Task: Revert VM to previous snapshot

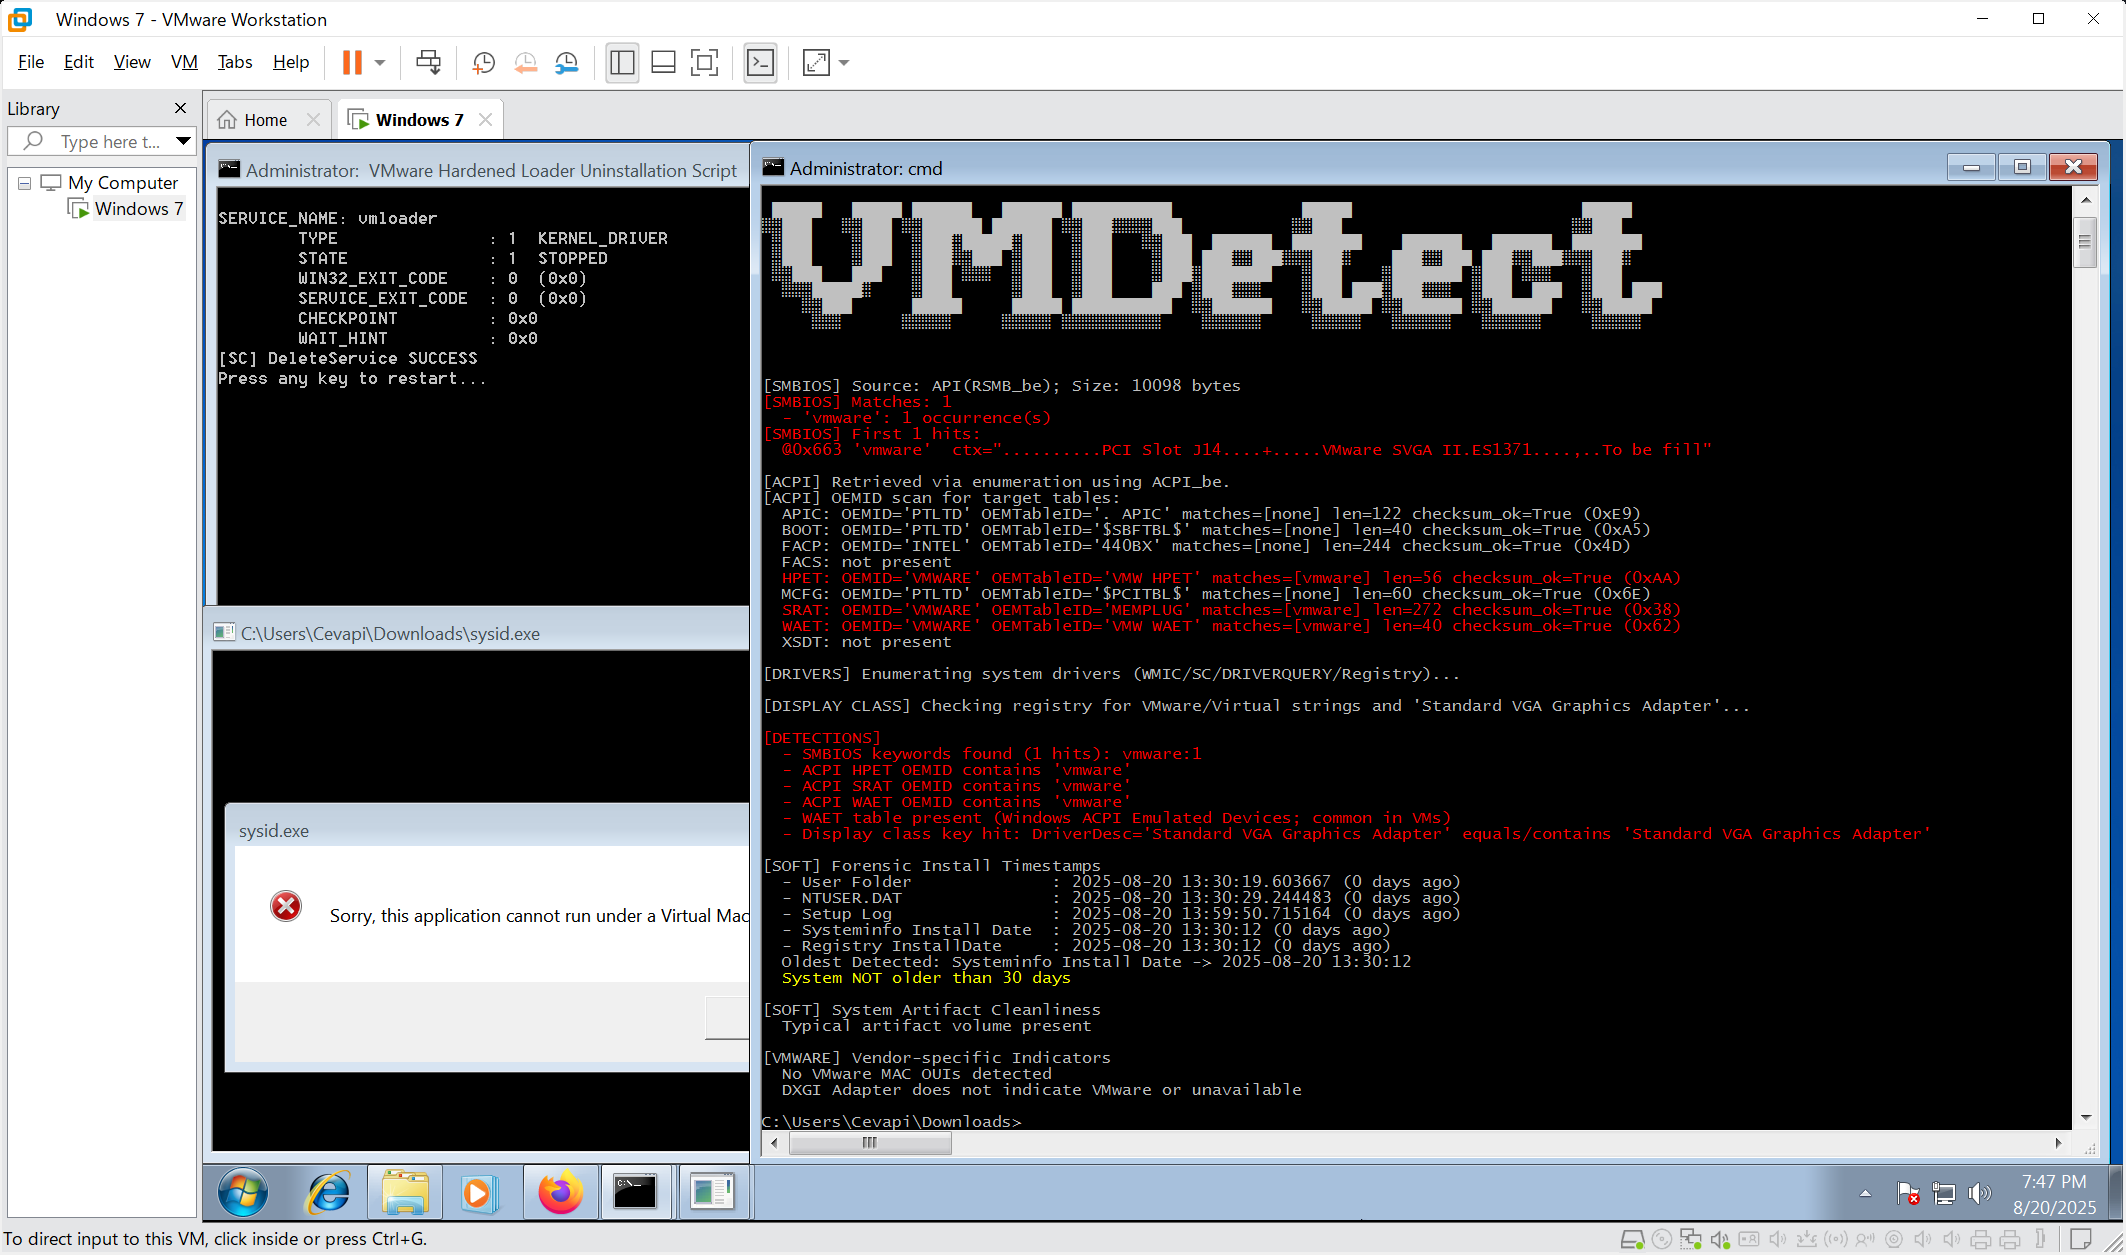Action: click(525, 62)
